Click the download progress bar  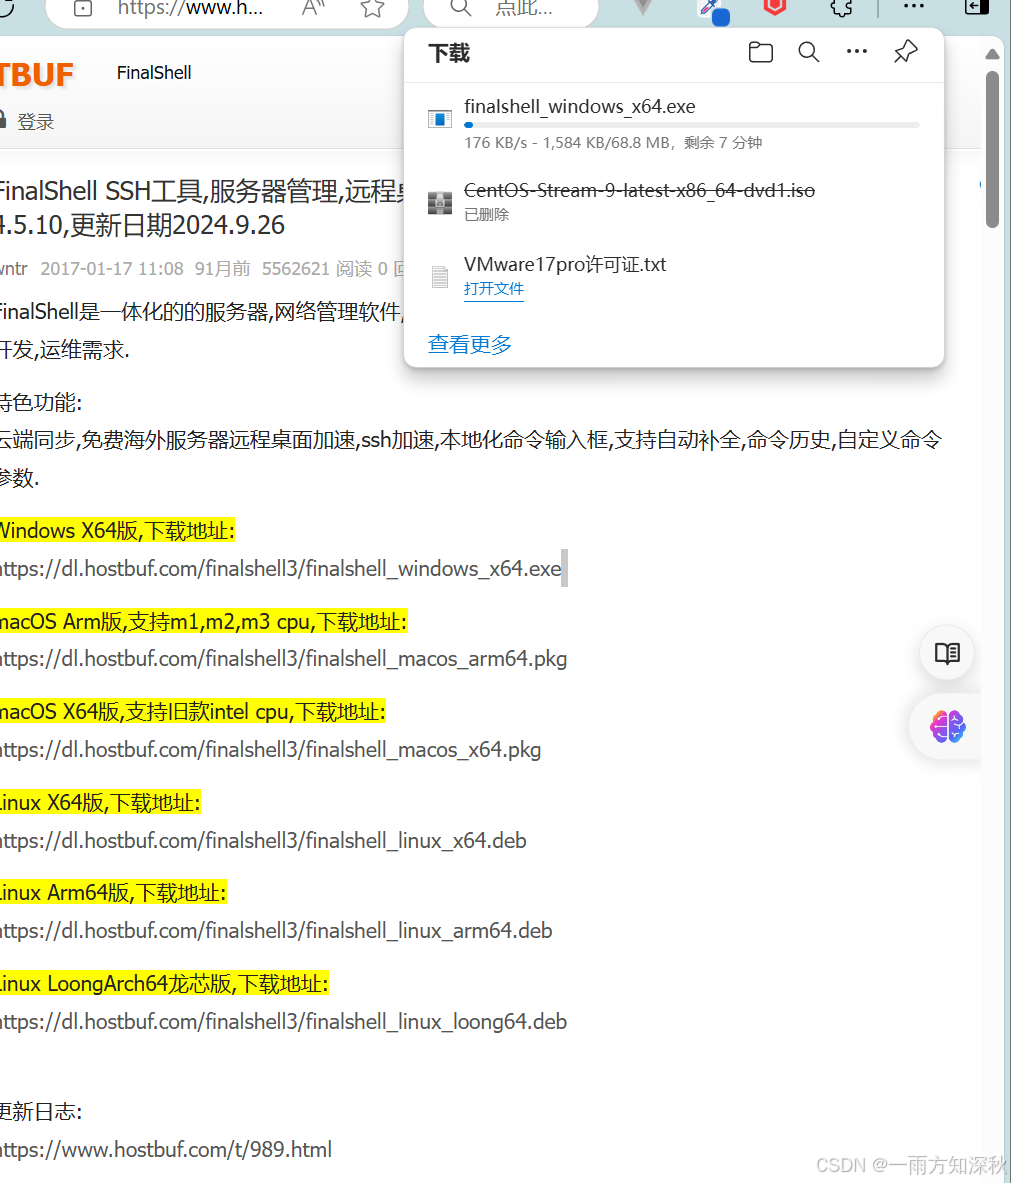692,125
